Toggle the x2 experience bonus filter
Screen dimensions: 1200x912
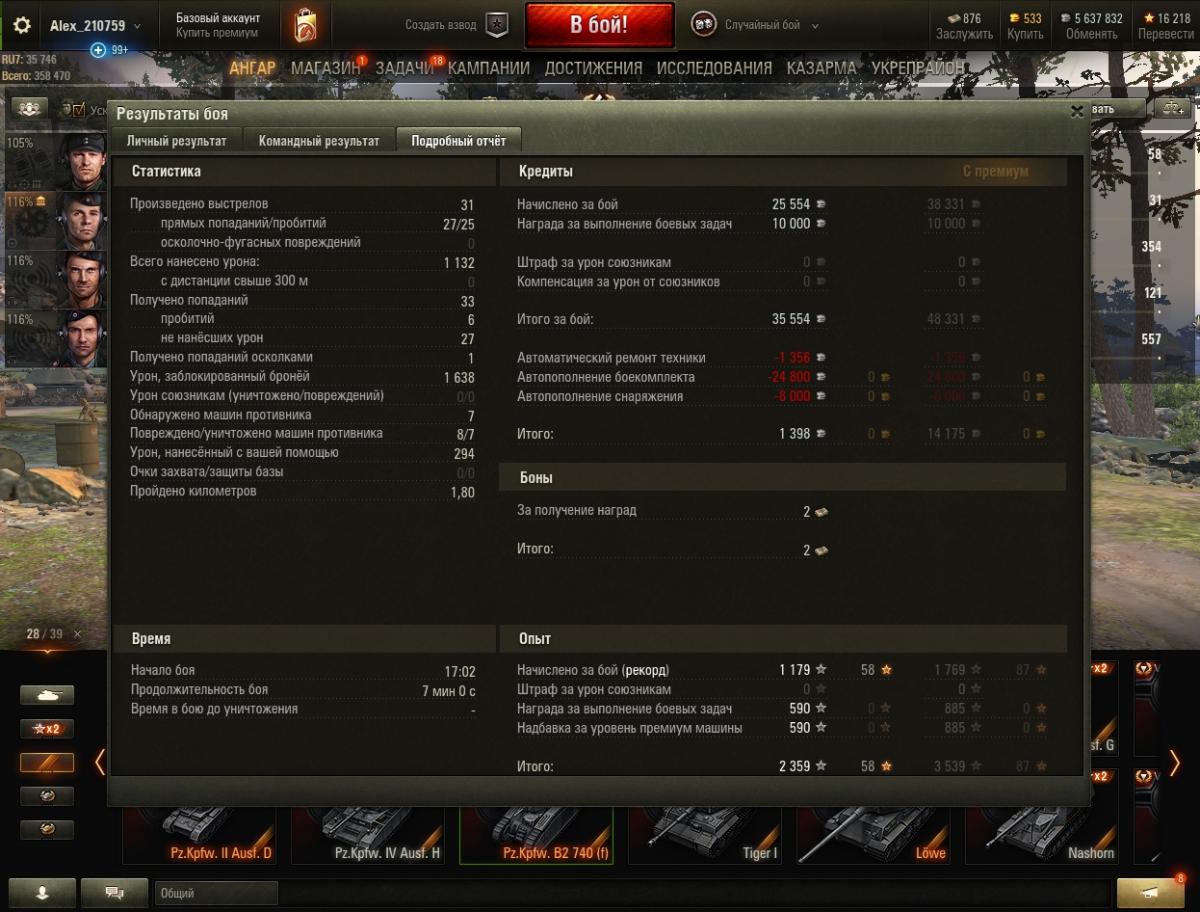(47, 728)
